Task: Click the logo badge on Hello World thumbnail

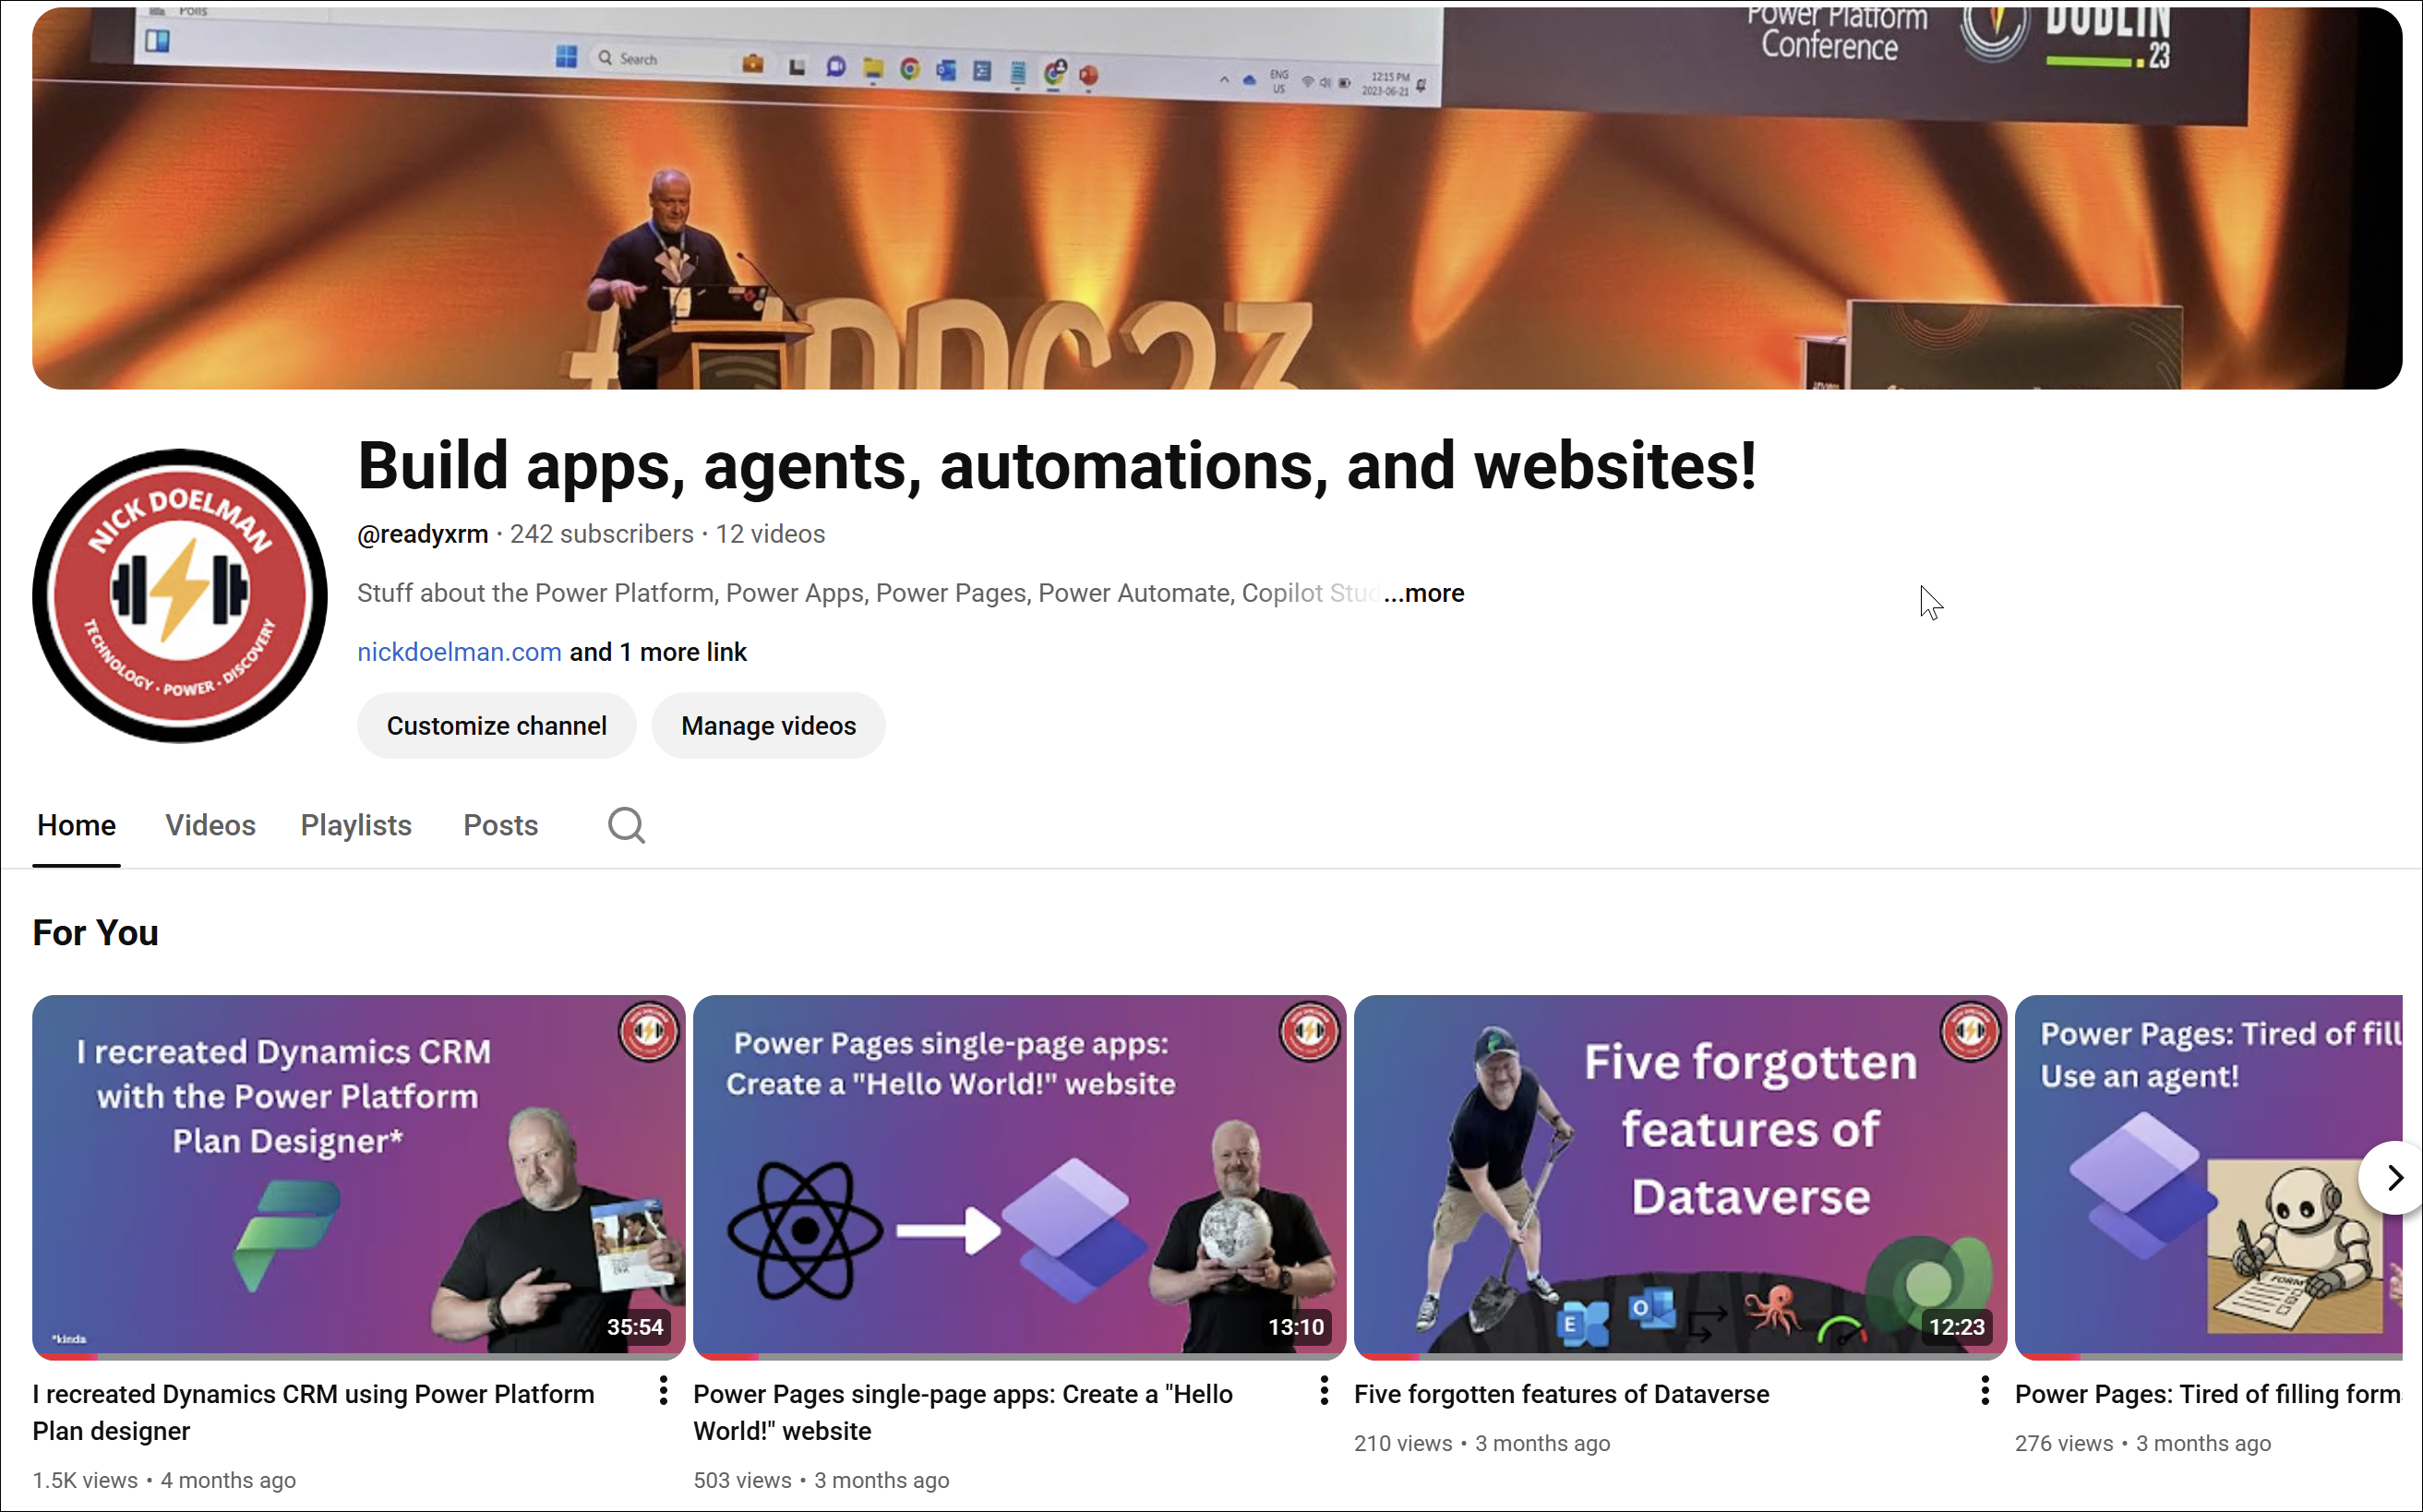Action: click(1309, 1031)
